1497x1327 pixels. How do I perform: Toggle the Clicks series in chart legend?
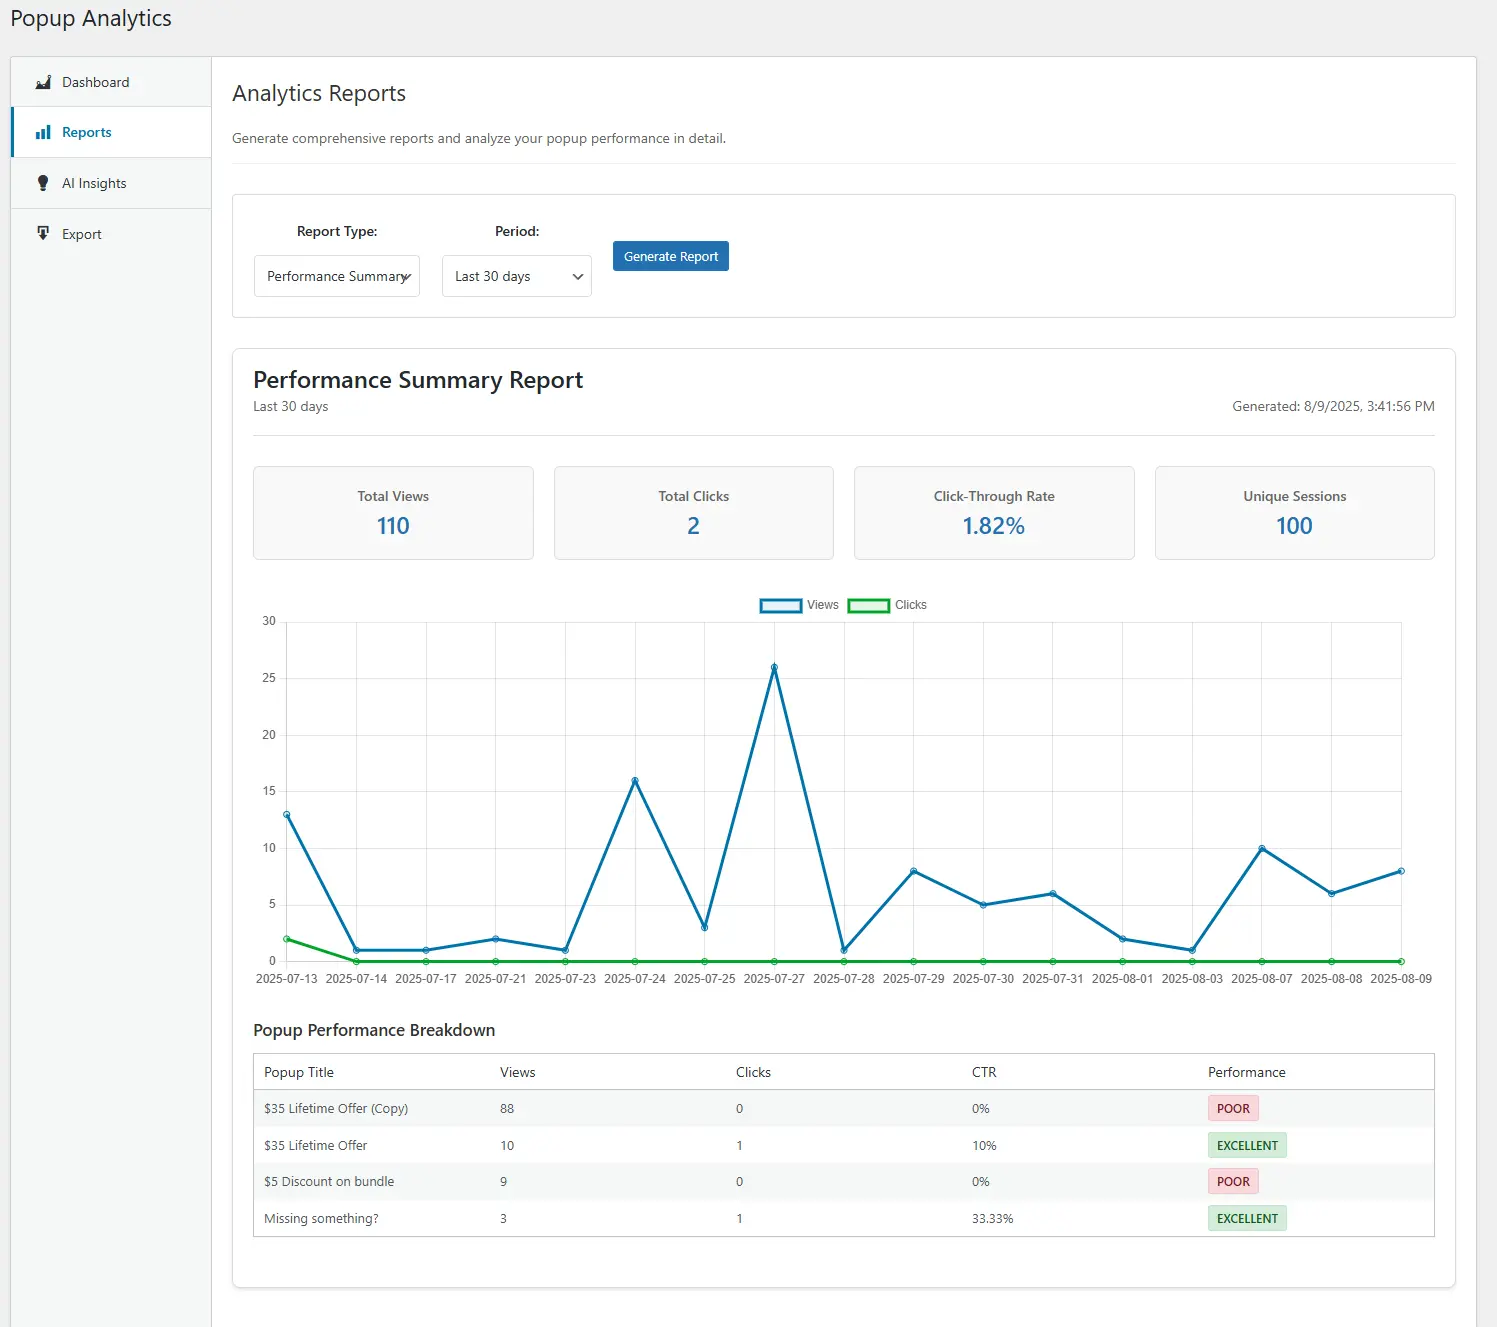[910, 605]
